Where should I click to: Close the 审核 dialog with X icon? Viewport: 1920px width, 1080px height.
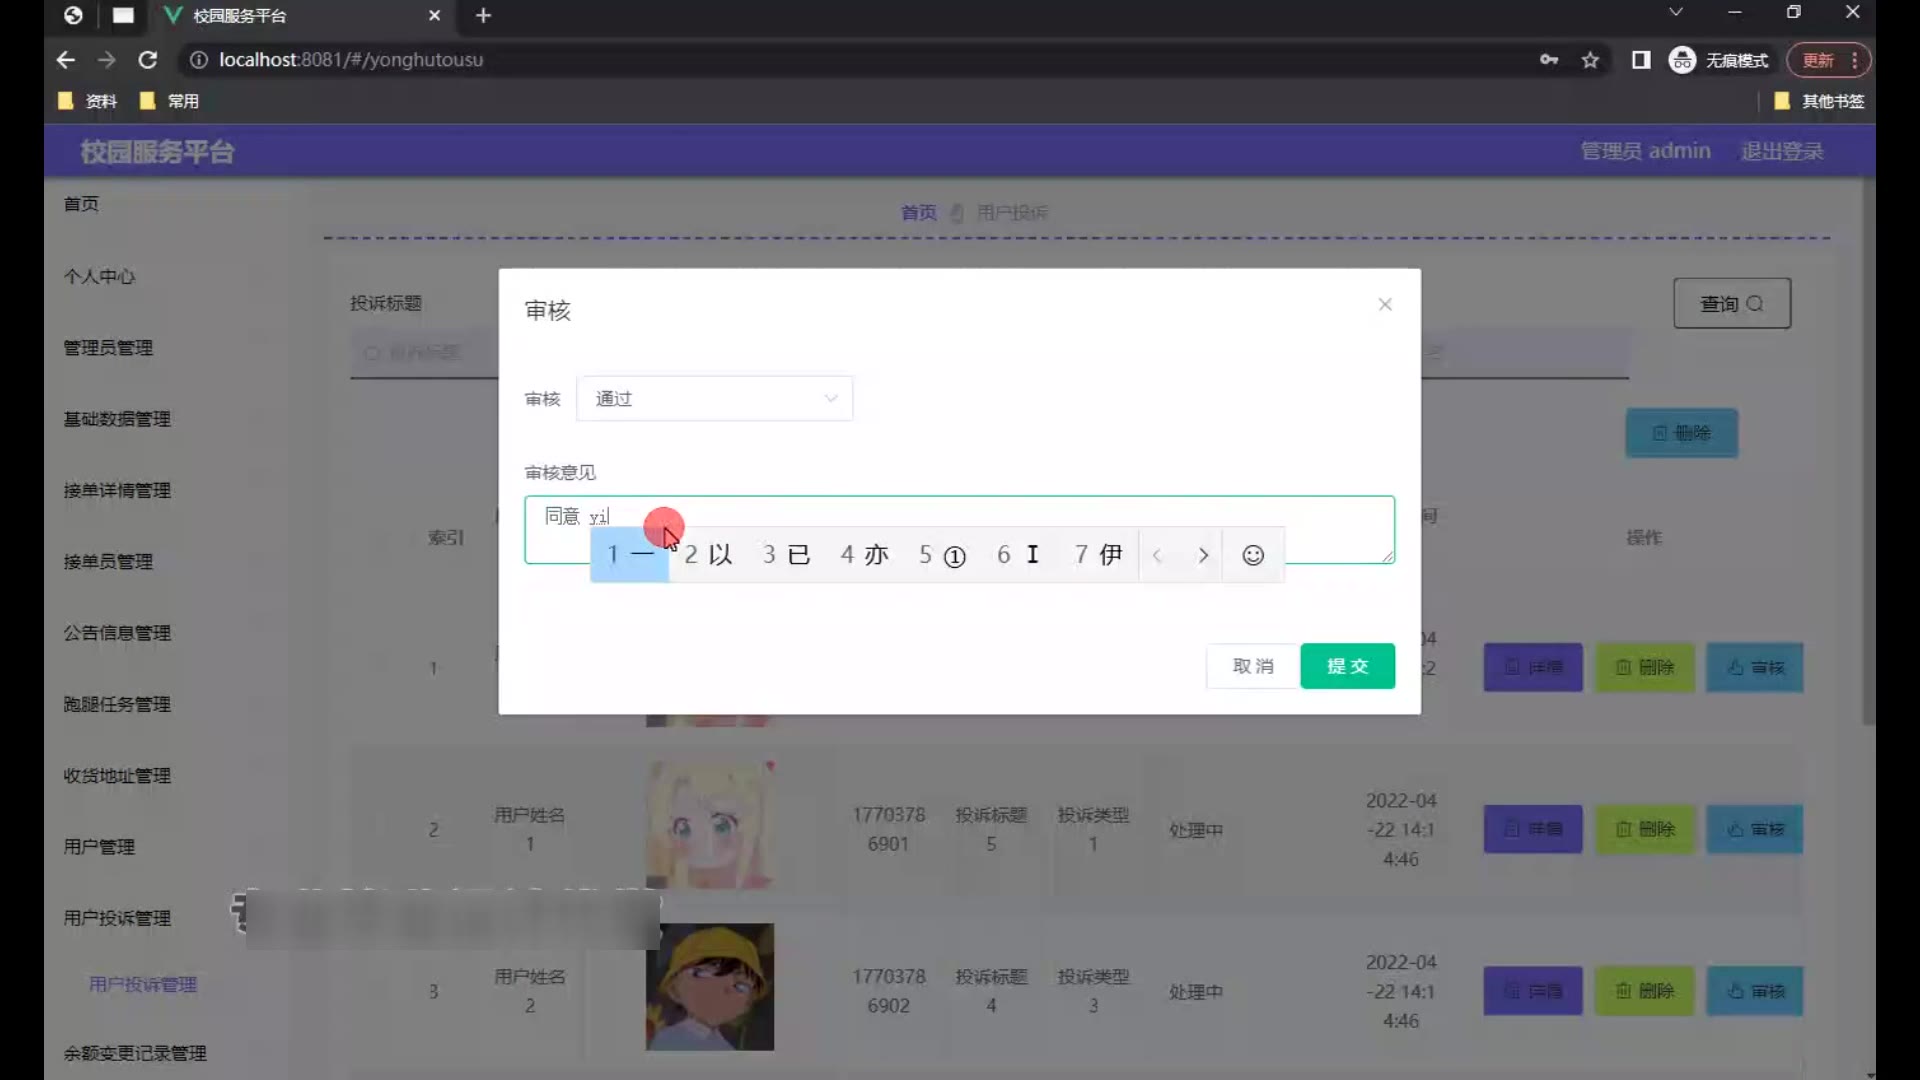click(x=1384, y=304)
